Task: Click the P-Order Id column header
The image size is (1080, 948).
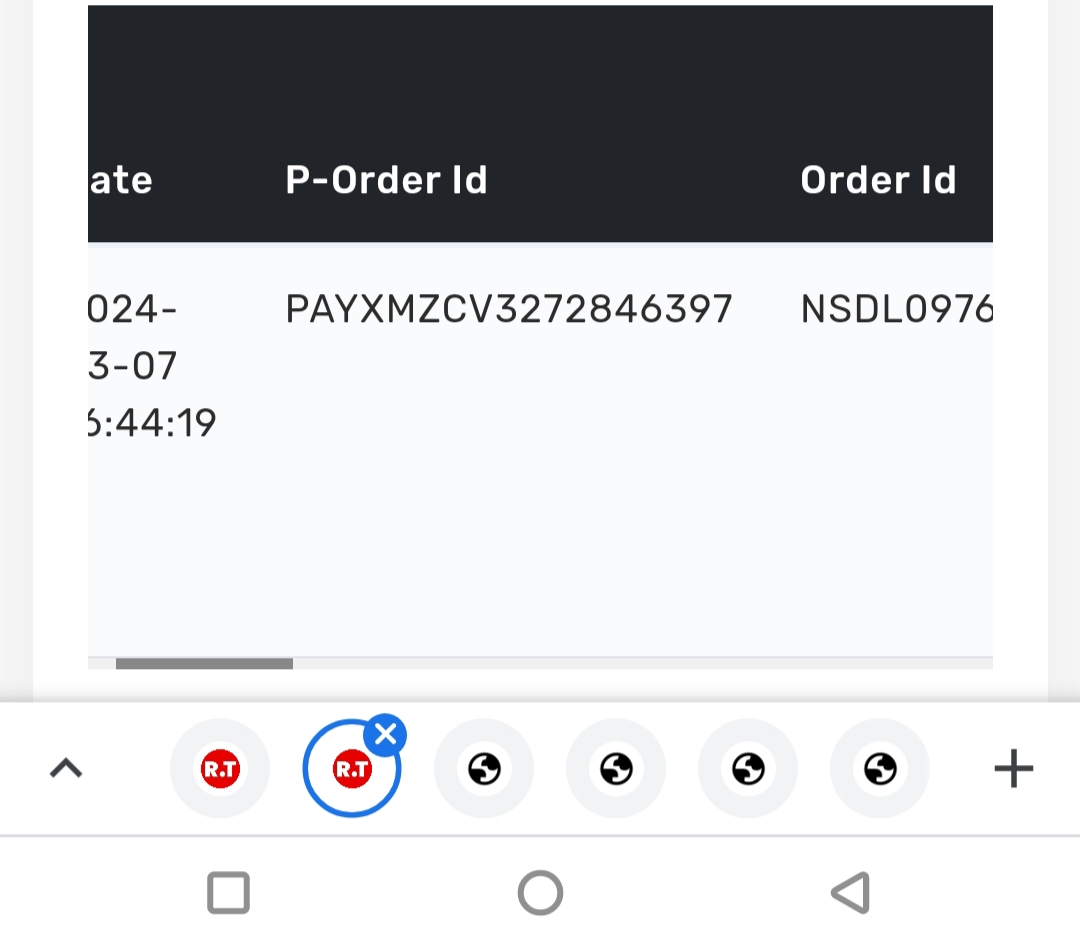Action: (x=386, y=180)
